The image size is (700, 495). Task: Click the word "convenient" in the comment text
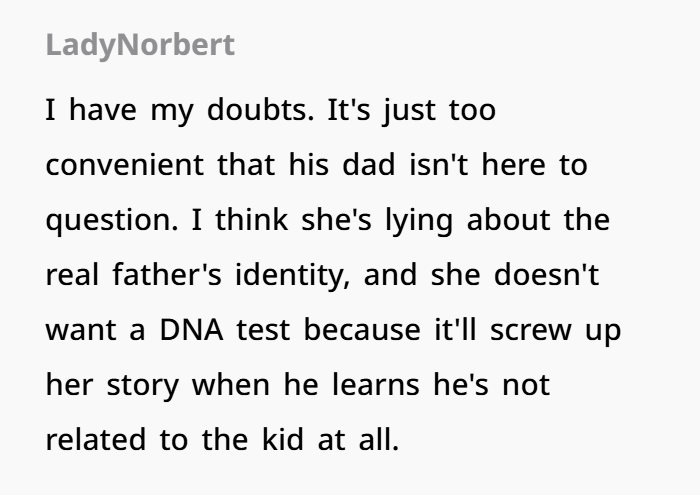pos(125,165)
